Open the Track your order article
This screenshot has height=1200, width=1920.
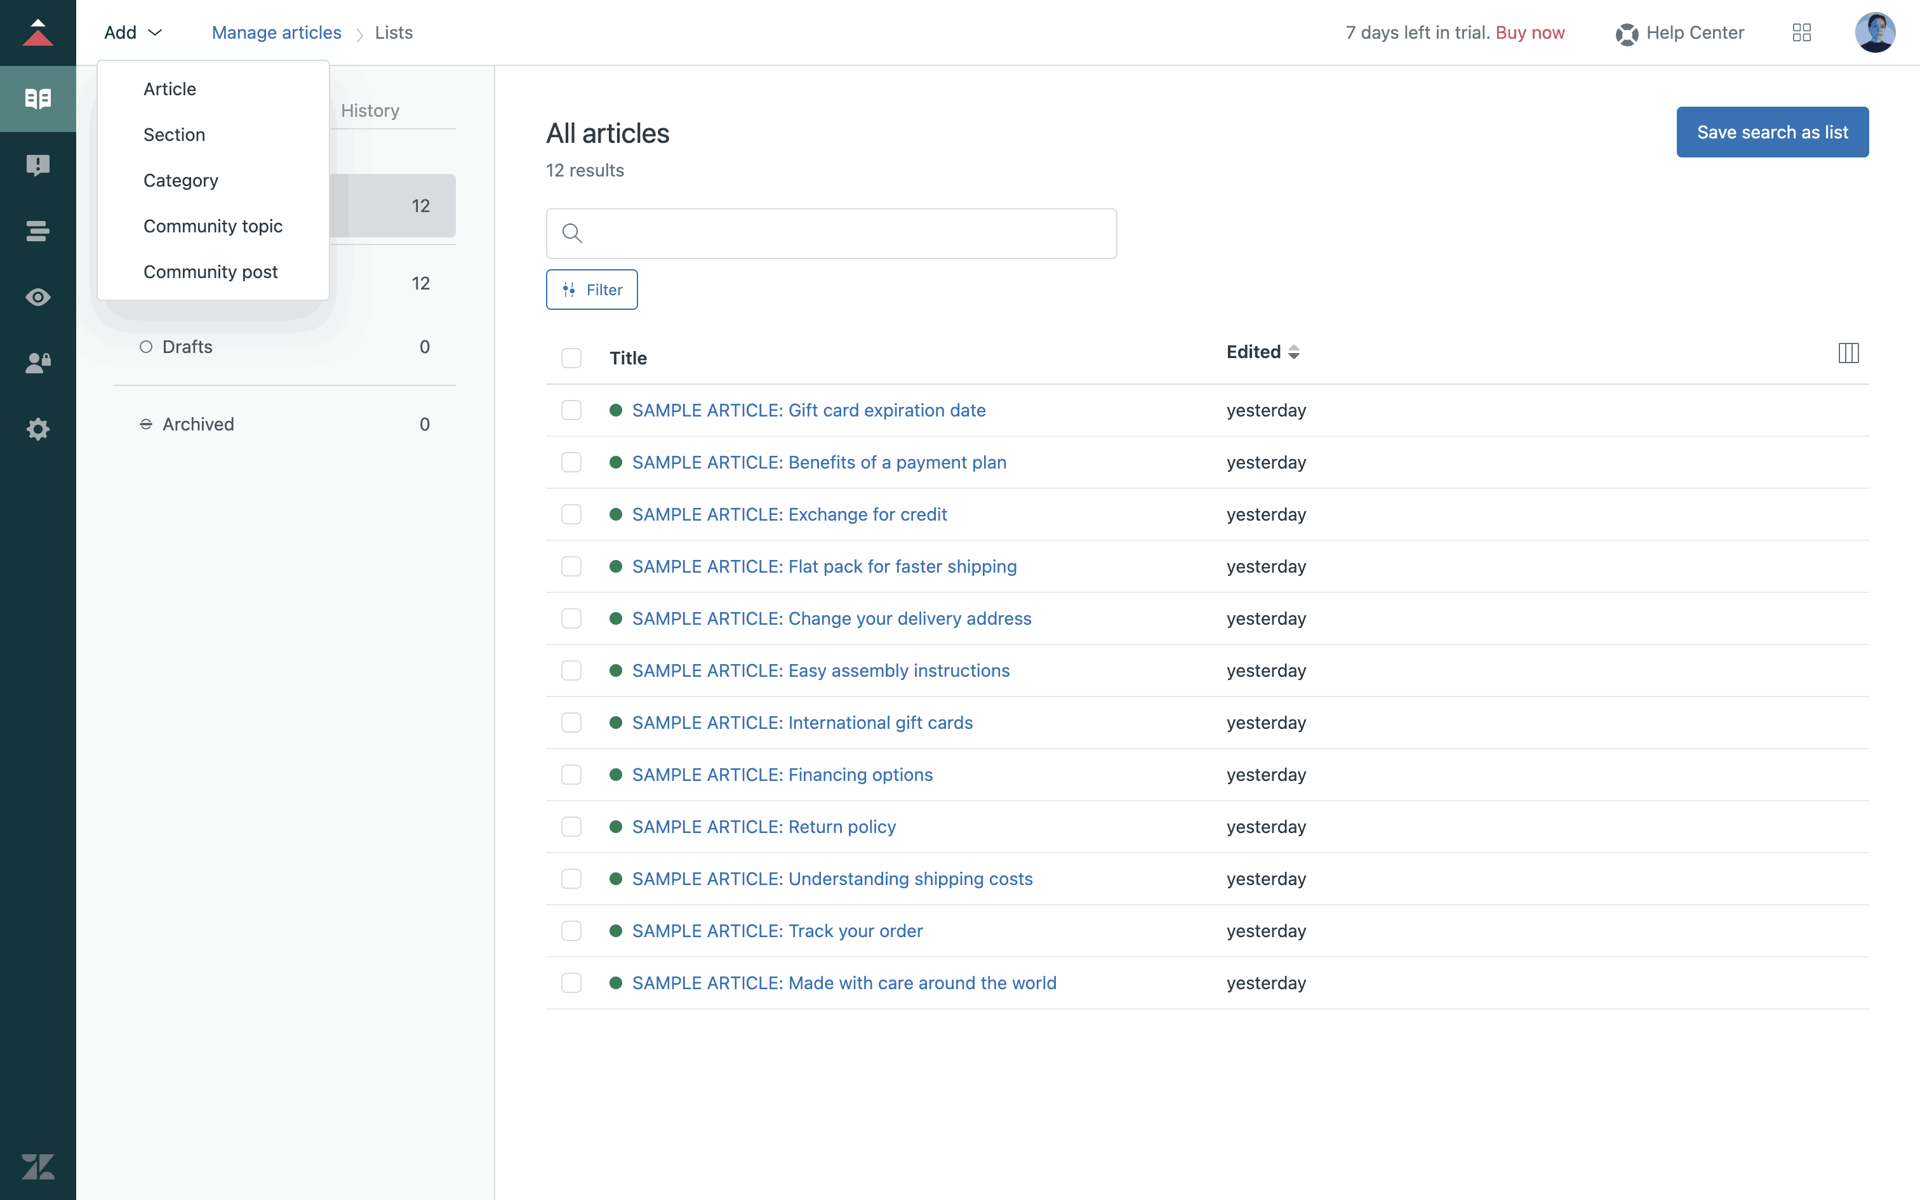coord(777,931)
